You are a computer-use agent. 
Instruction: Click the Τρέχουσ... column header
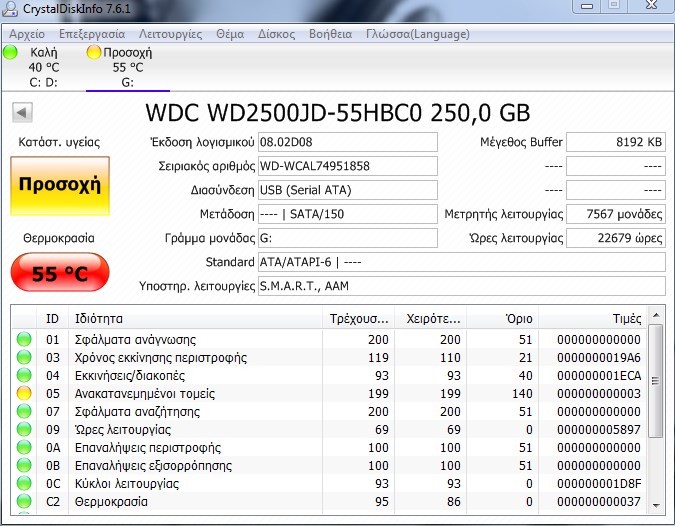358,319
